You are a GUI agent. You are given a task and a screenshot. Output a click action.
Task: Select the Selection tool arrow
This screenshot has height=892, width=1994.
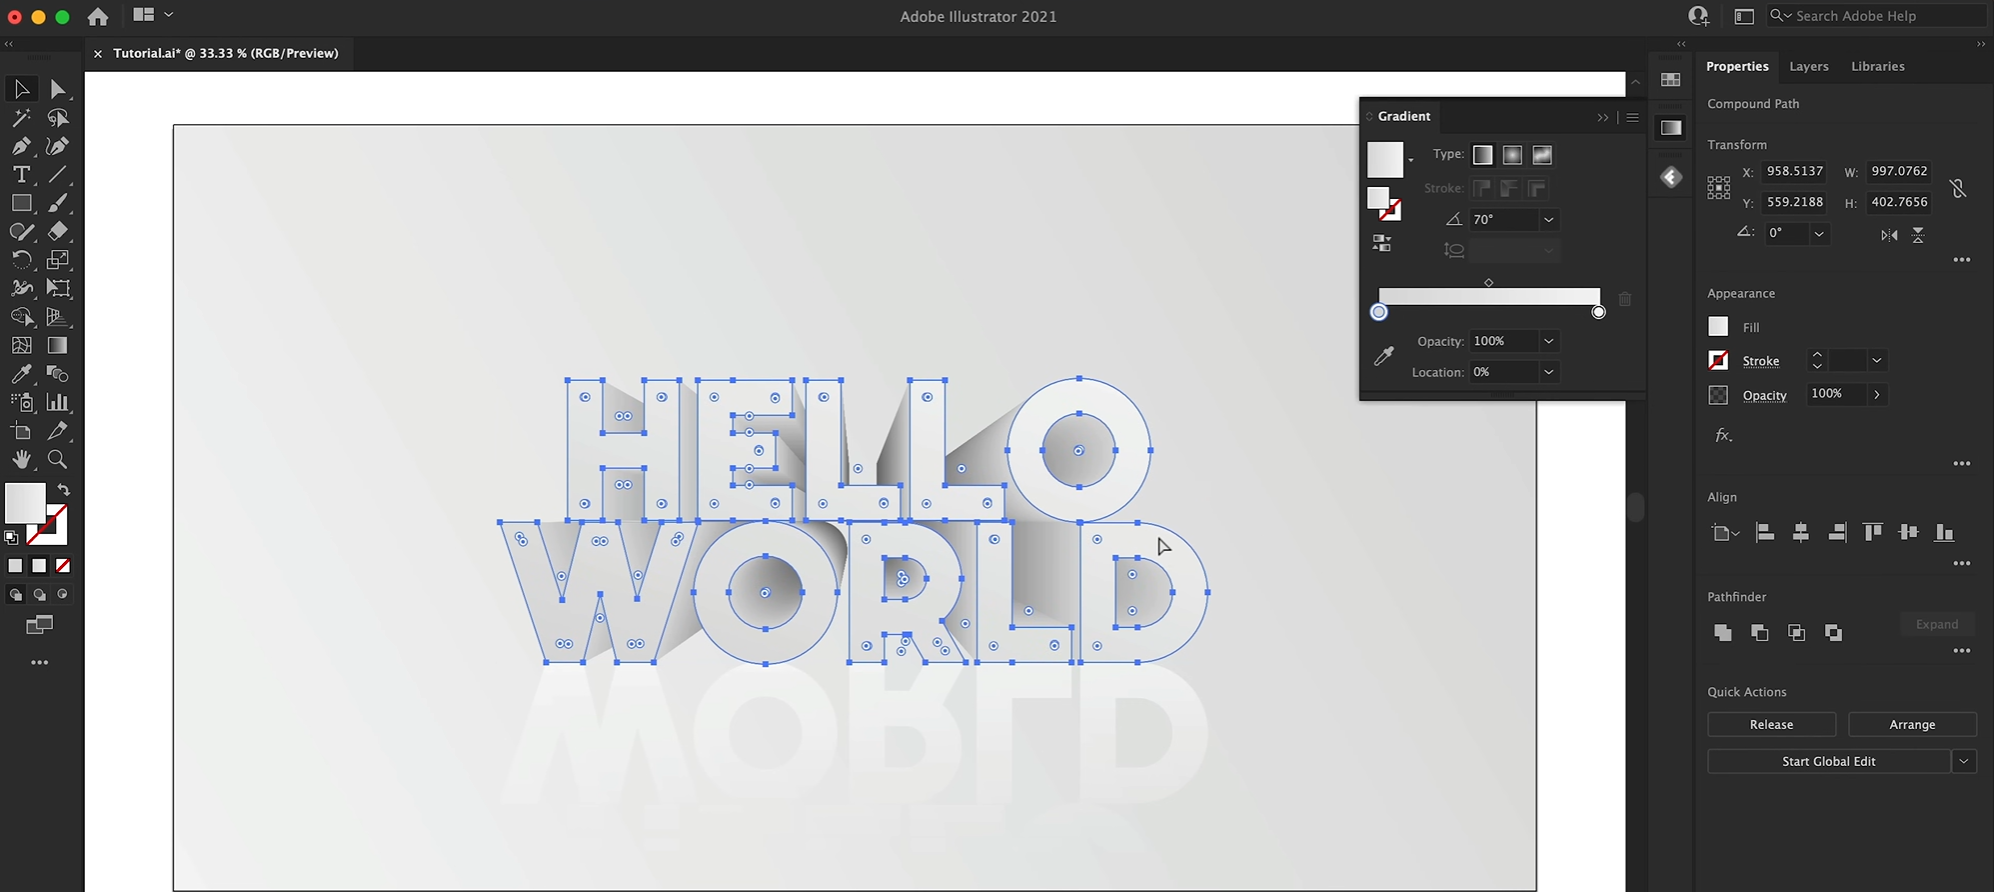[21, 89]
